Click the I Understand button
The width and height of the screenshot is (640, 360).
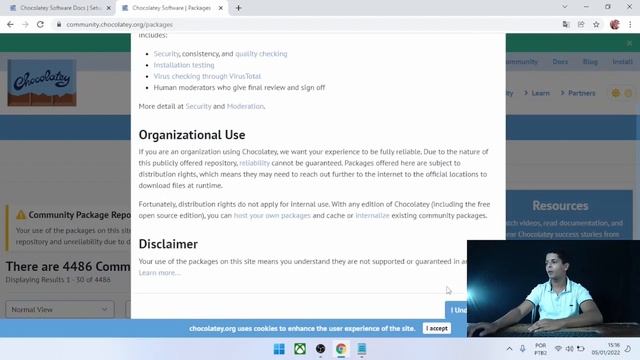(x=456, y=310)
